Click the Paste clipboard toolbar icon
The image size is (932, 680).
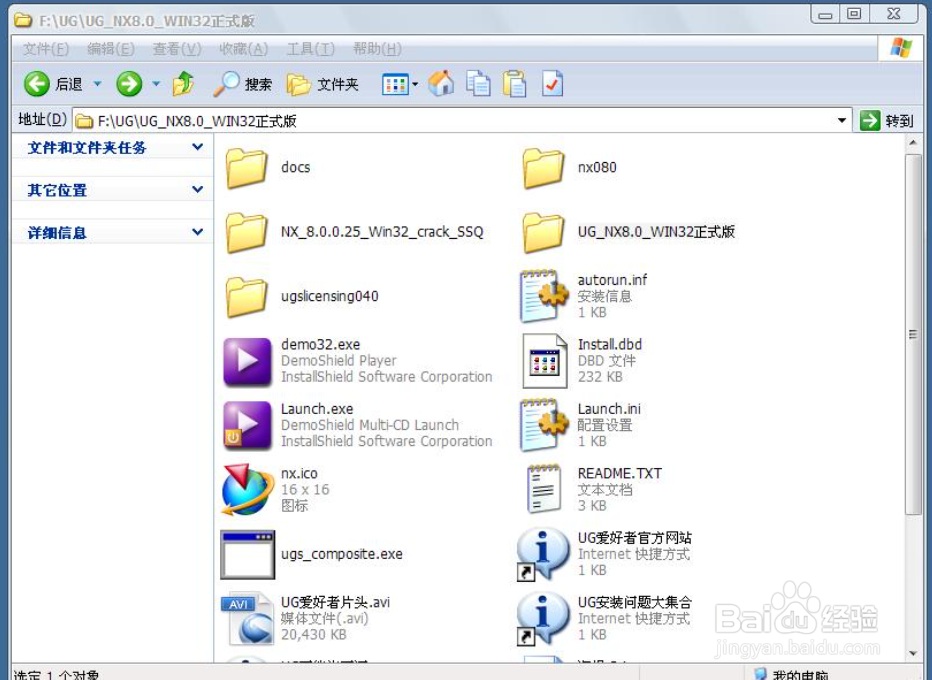pyautogui.click(x=515, y=84)
